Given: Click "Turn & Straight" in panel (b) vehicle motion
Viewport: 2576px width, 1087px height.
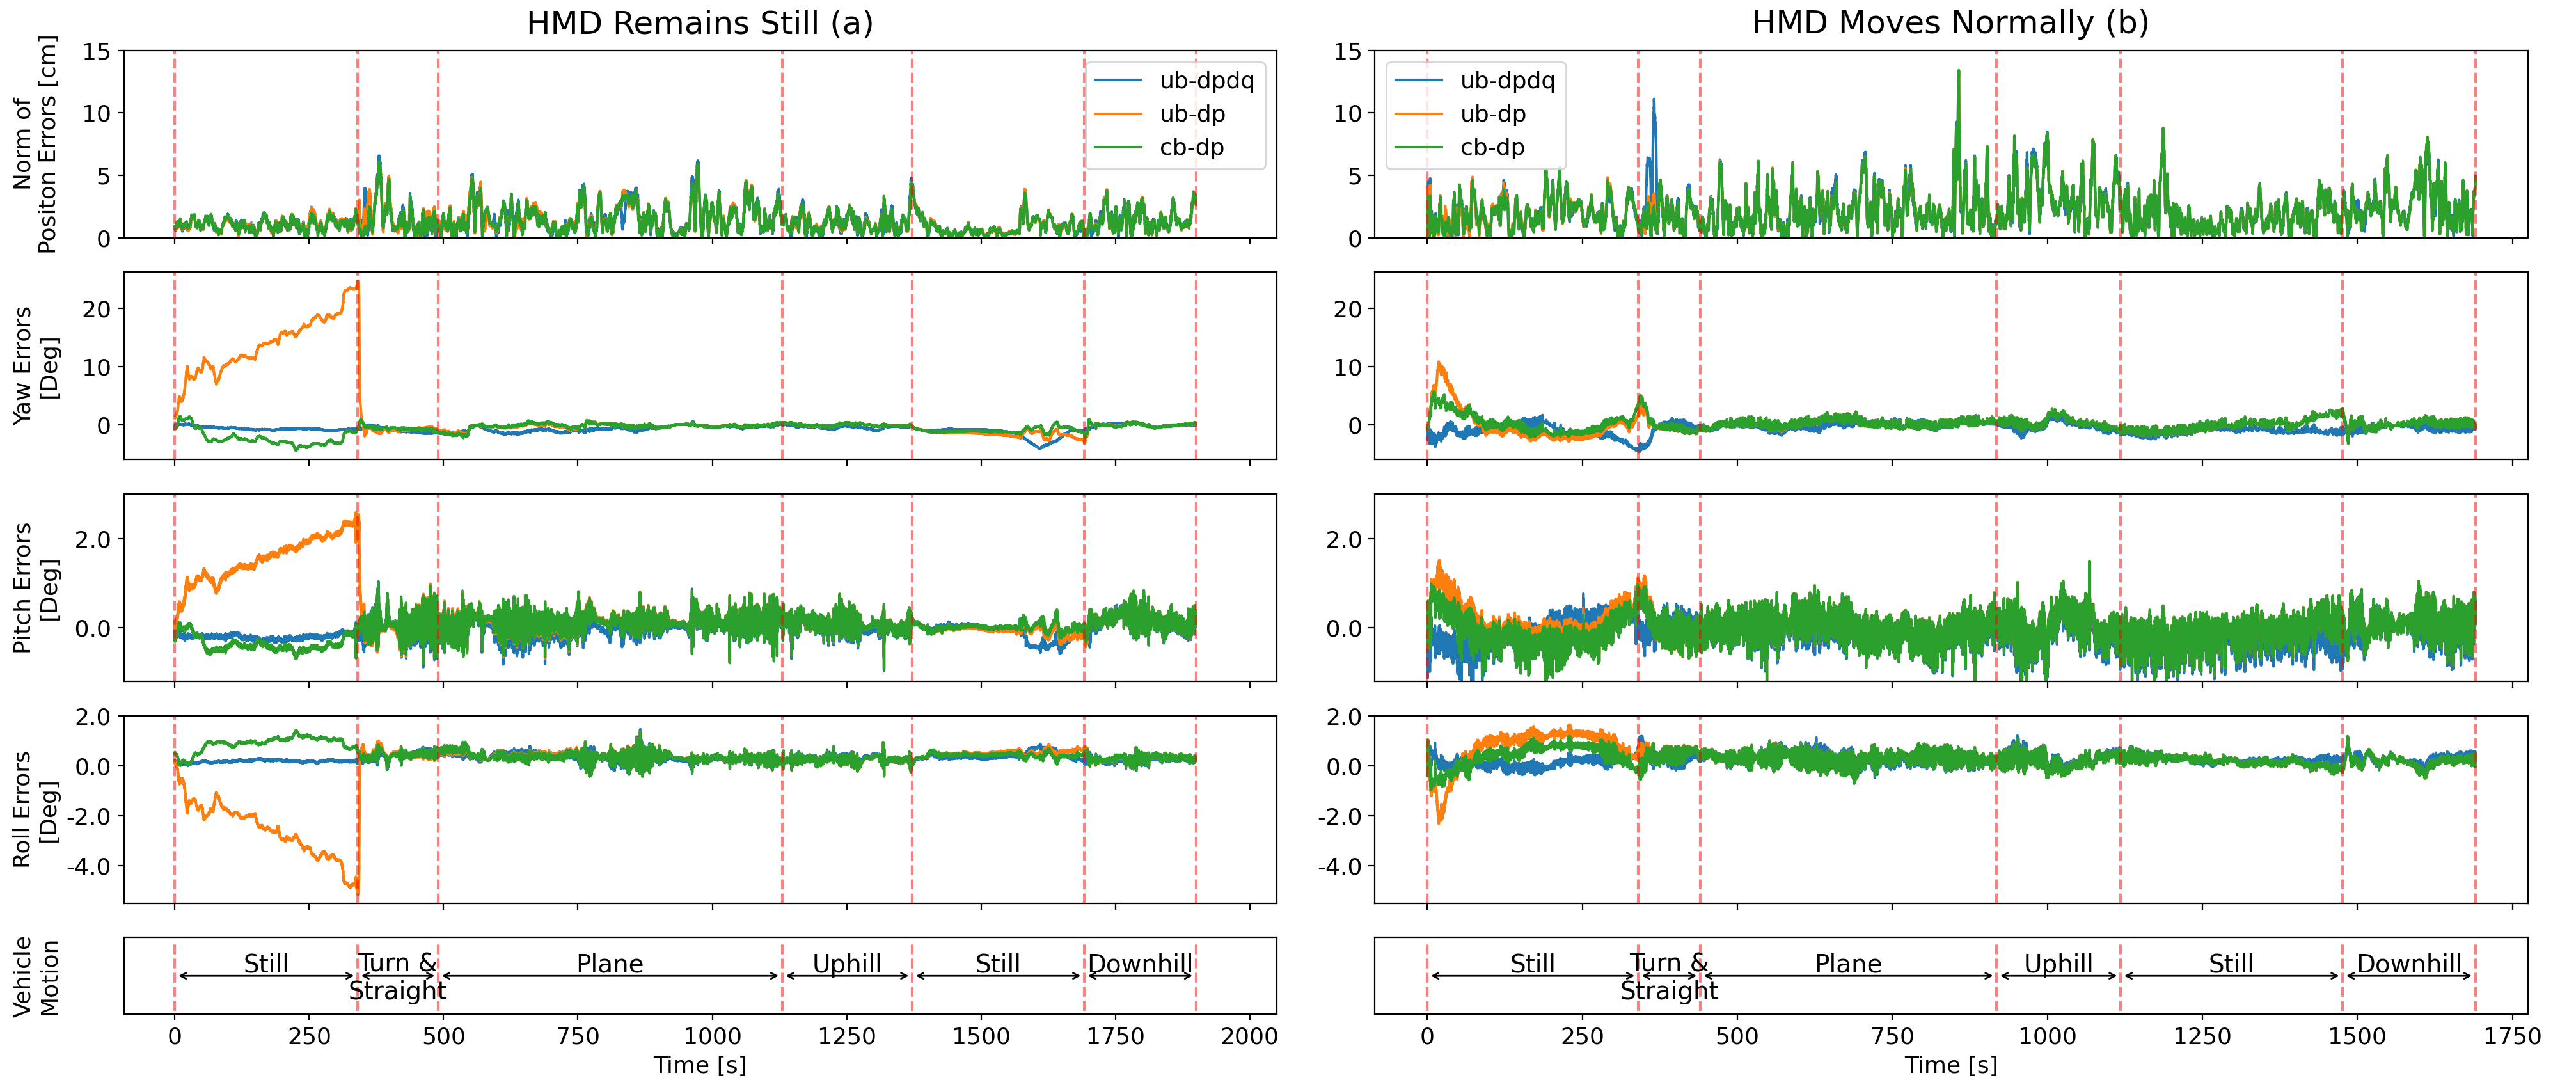Looking at the screenshot, I should coord(1669,977).
